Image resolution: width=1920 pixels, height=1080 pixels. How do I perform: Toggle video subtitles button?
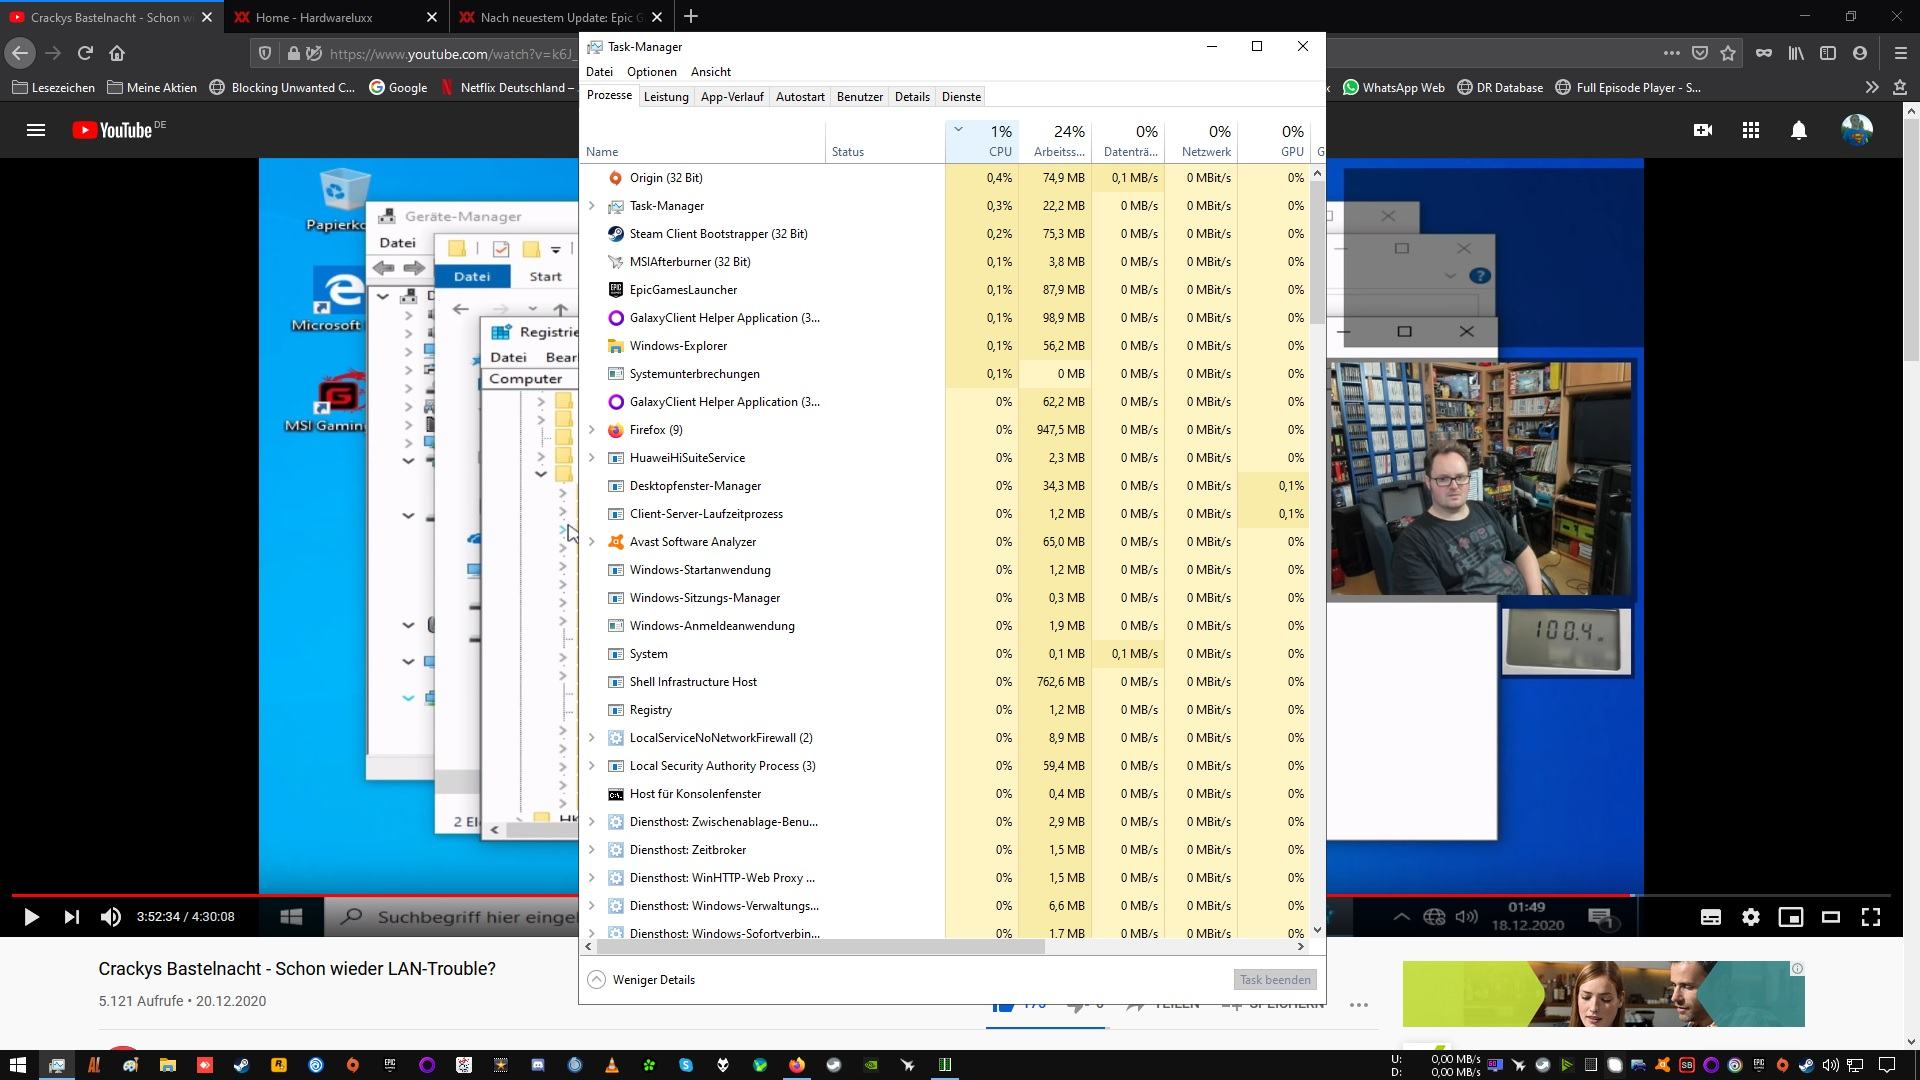(x=1711, y=917)
